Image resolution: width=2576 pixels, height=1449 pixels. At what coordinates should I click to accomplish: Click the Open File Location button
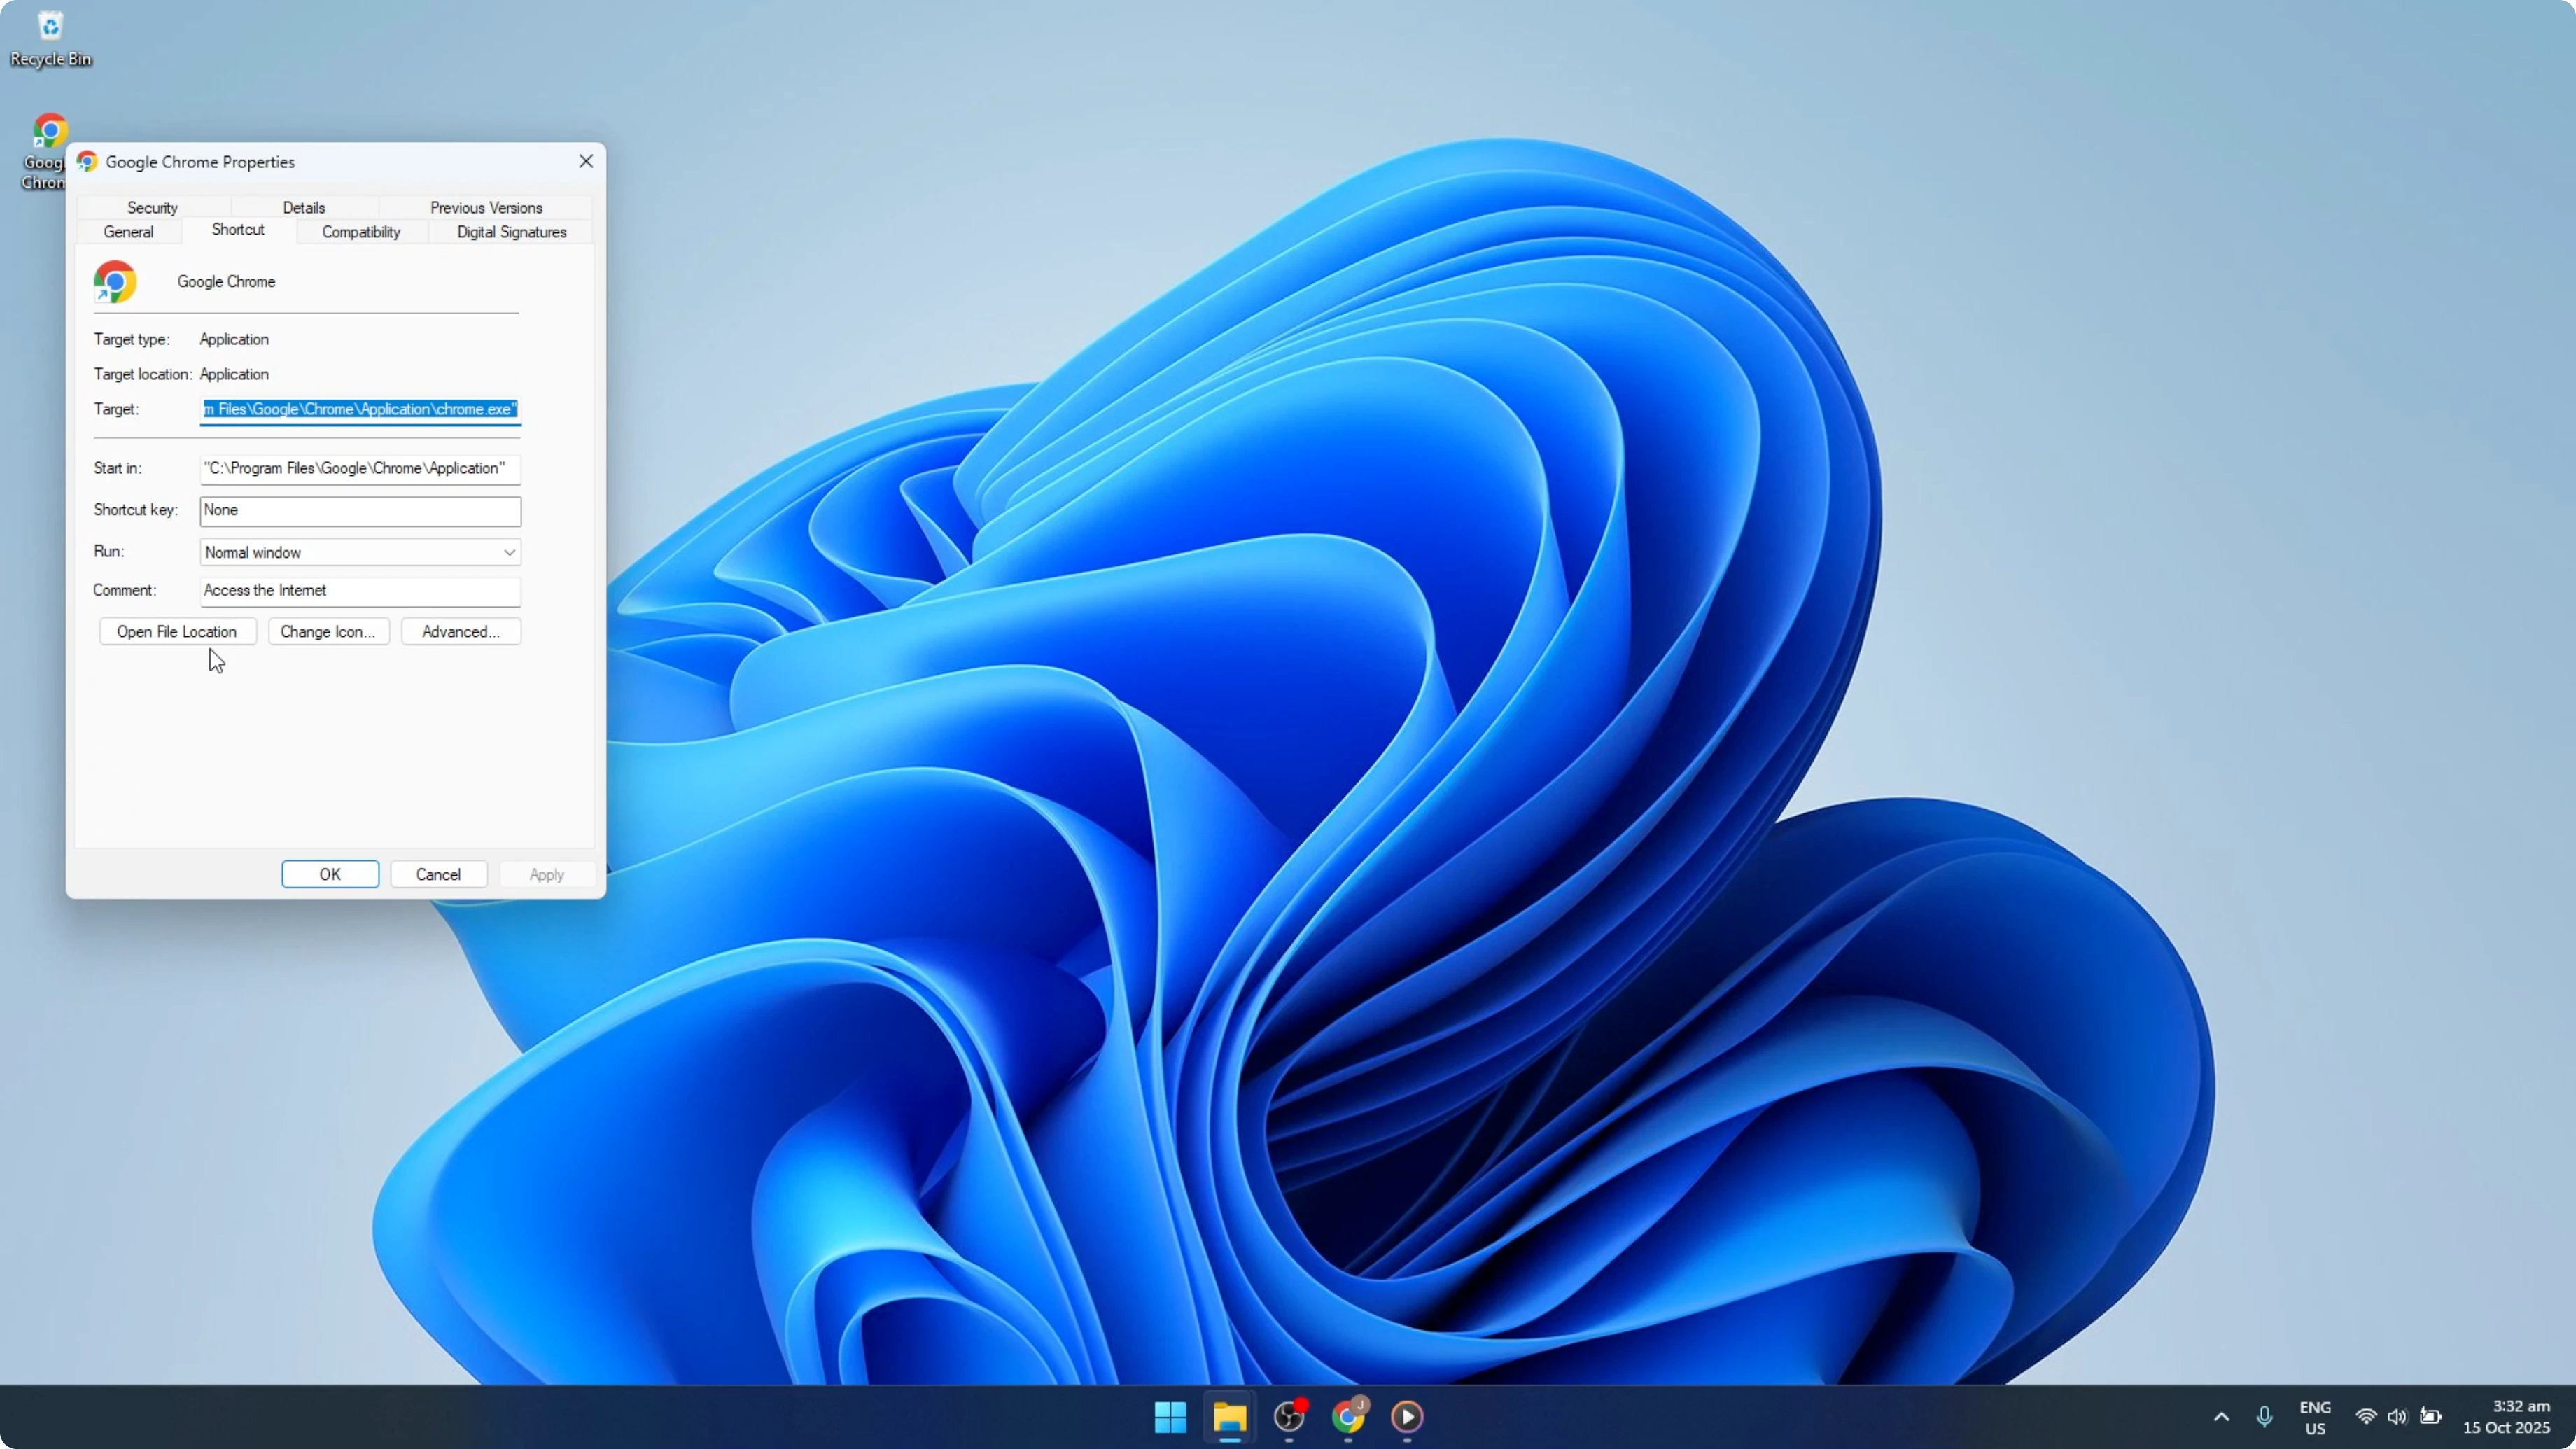[178, 631]
